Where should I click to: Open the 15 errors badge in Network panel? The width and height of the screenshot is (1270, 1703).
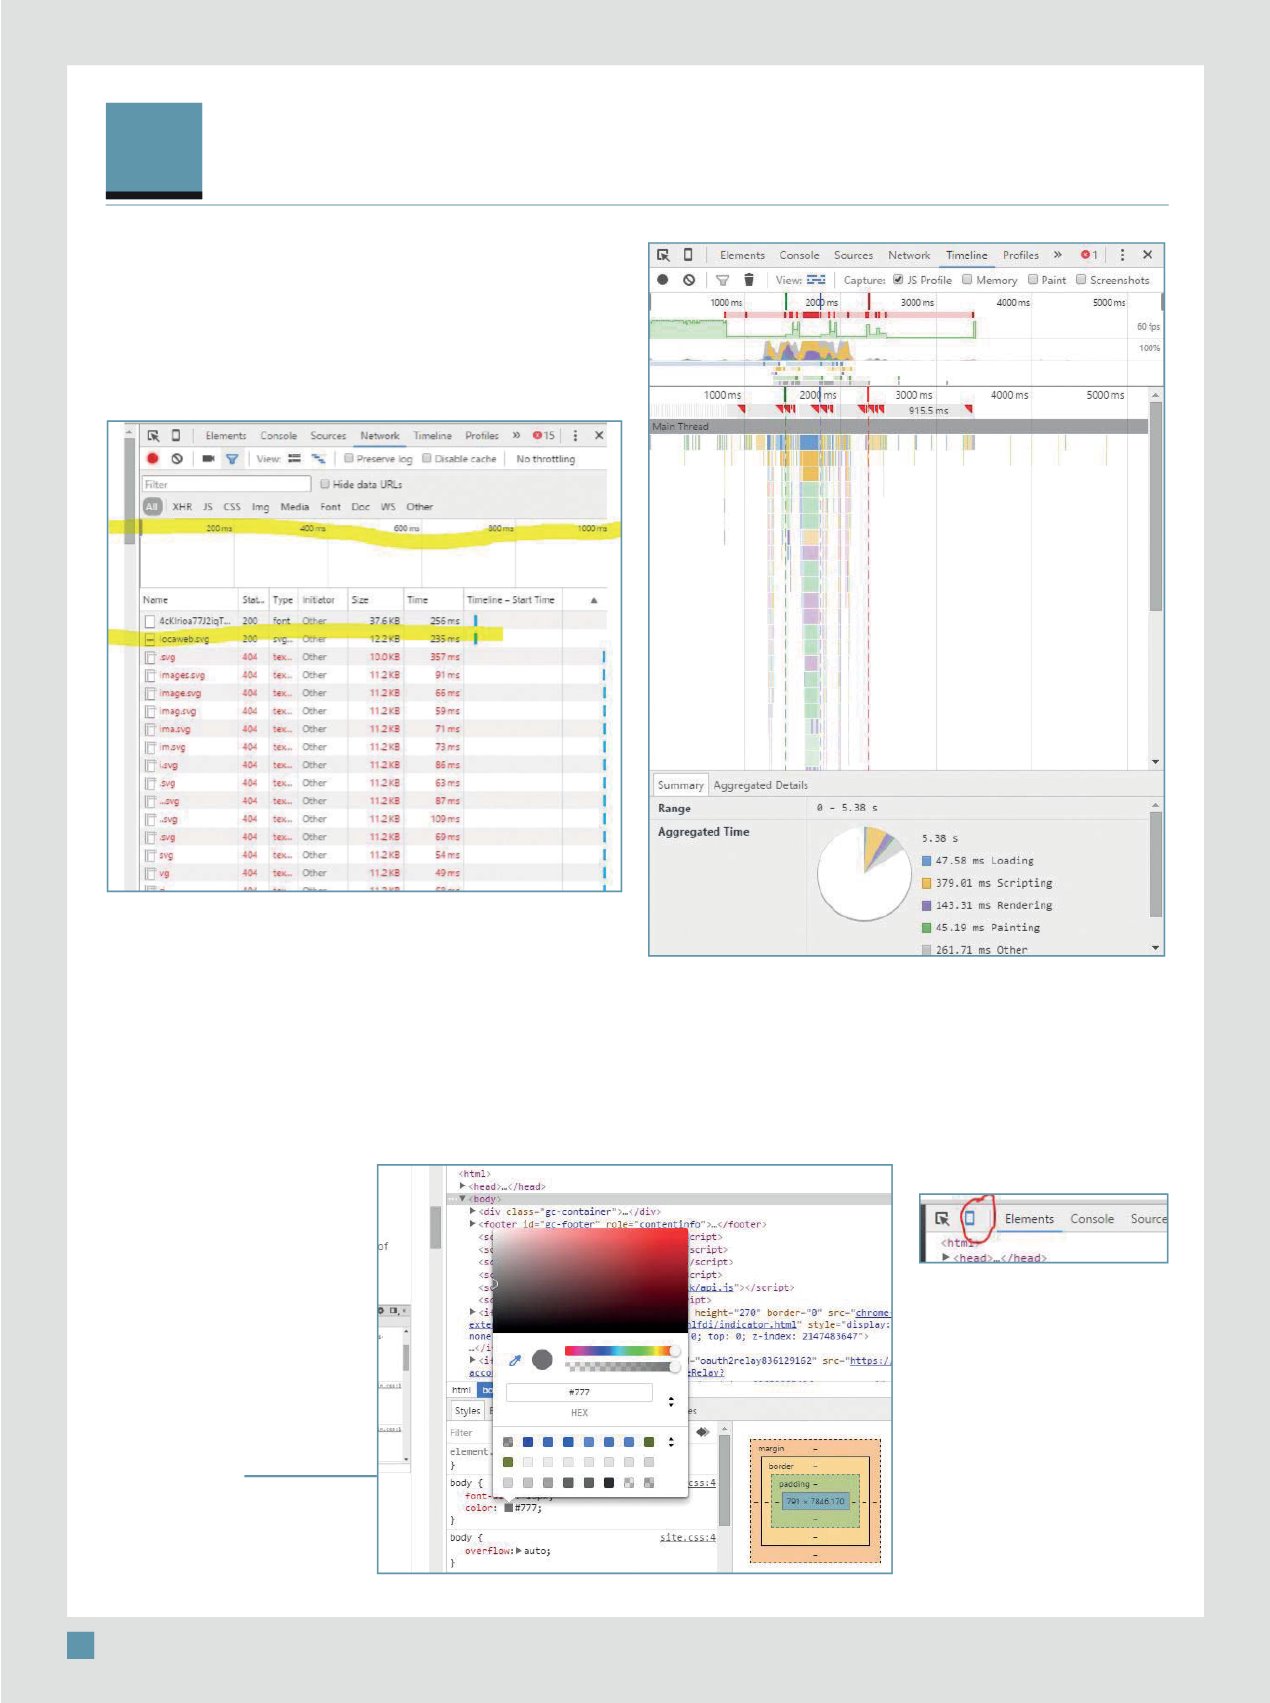coord(544,436)
